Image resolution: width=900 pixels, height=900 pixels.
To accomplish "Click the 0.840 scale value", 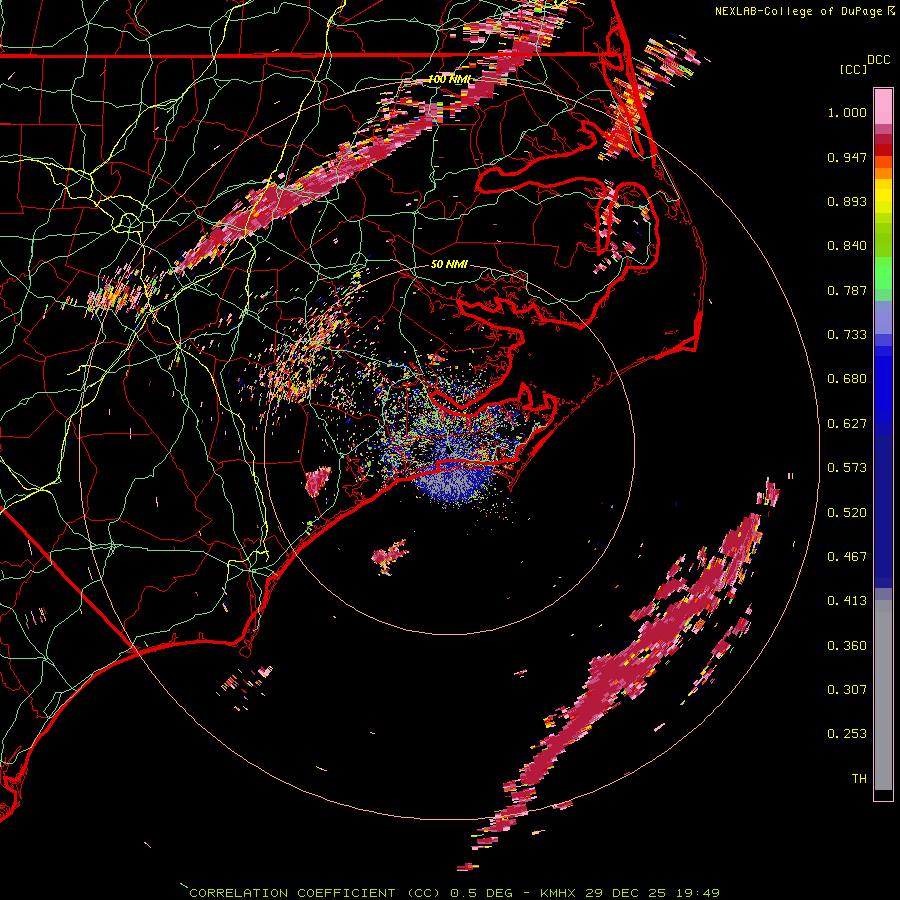I will (x=847, y=246).
